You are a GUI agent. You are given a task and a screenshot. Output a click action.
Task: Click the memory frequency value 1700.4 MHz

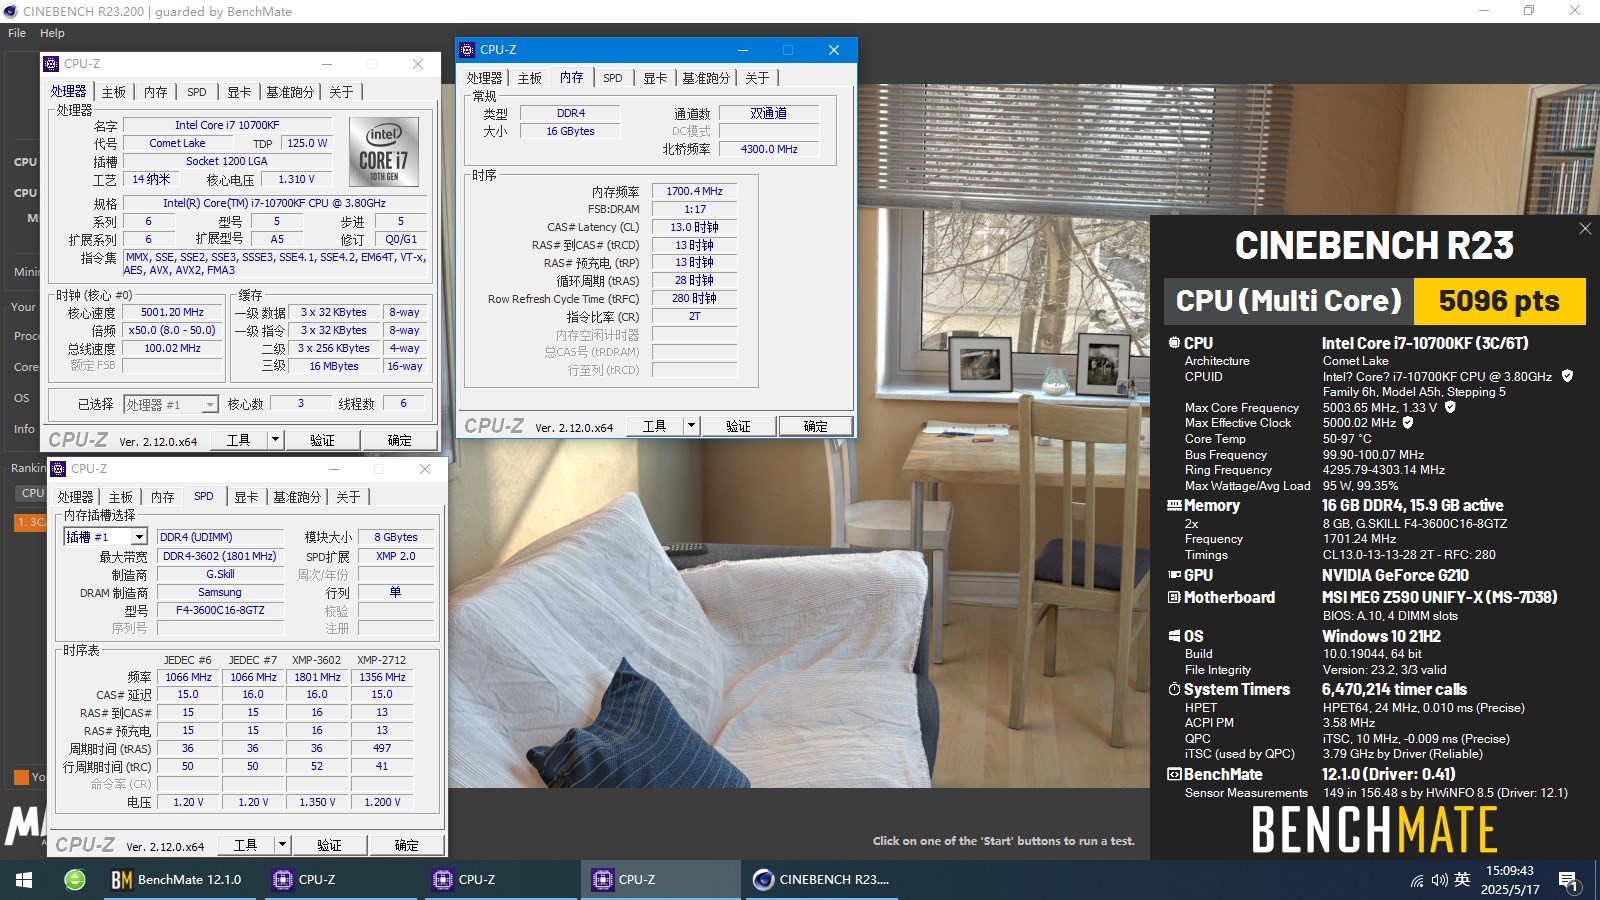tap(694, 191)
